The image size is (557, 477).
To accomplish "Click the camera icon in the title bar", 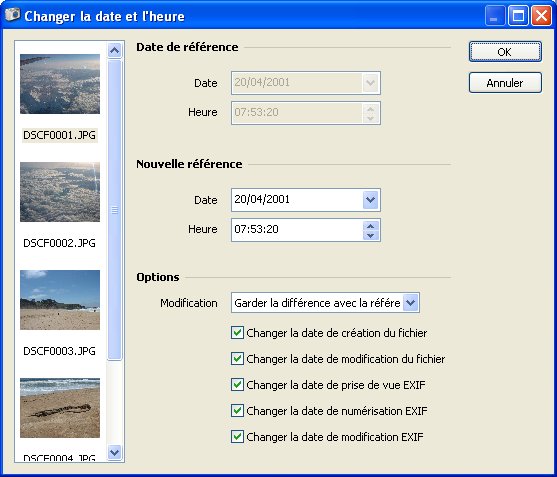I will point(12,15).
